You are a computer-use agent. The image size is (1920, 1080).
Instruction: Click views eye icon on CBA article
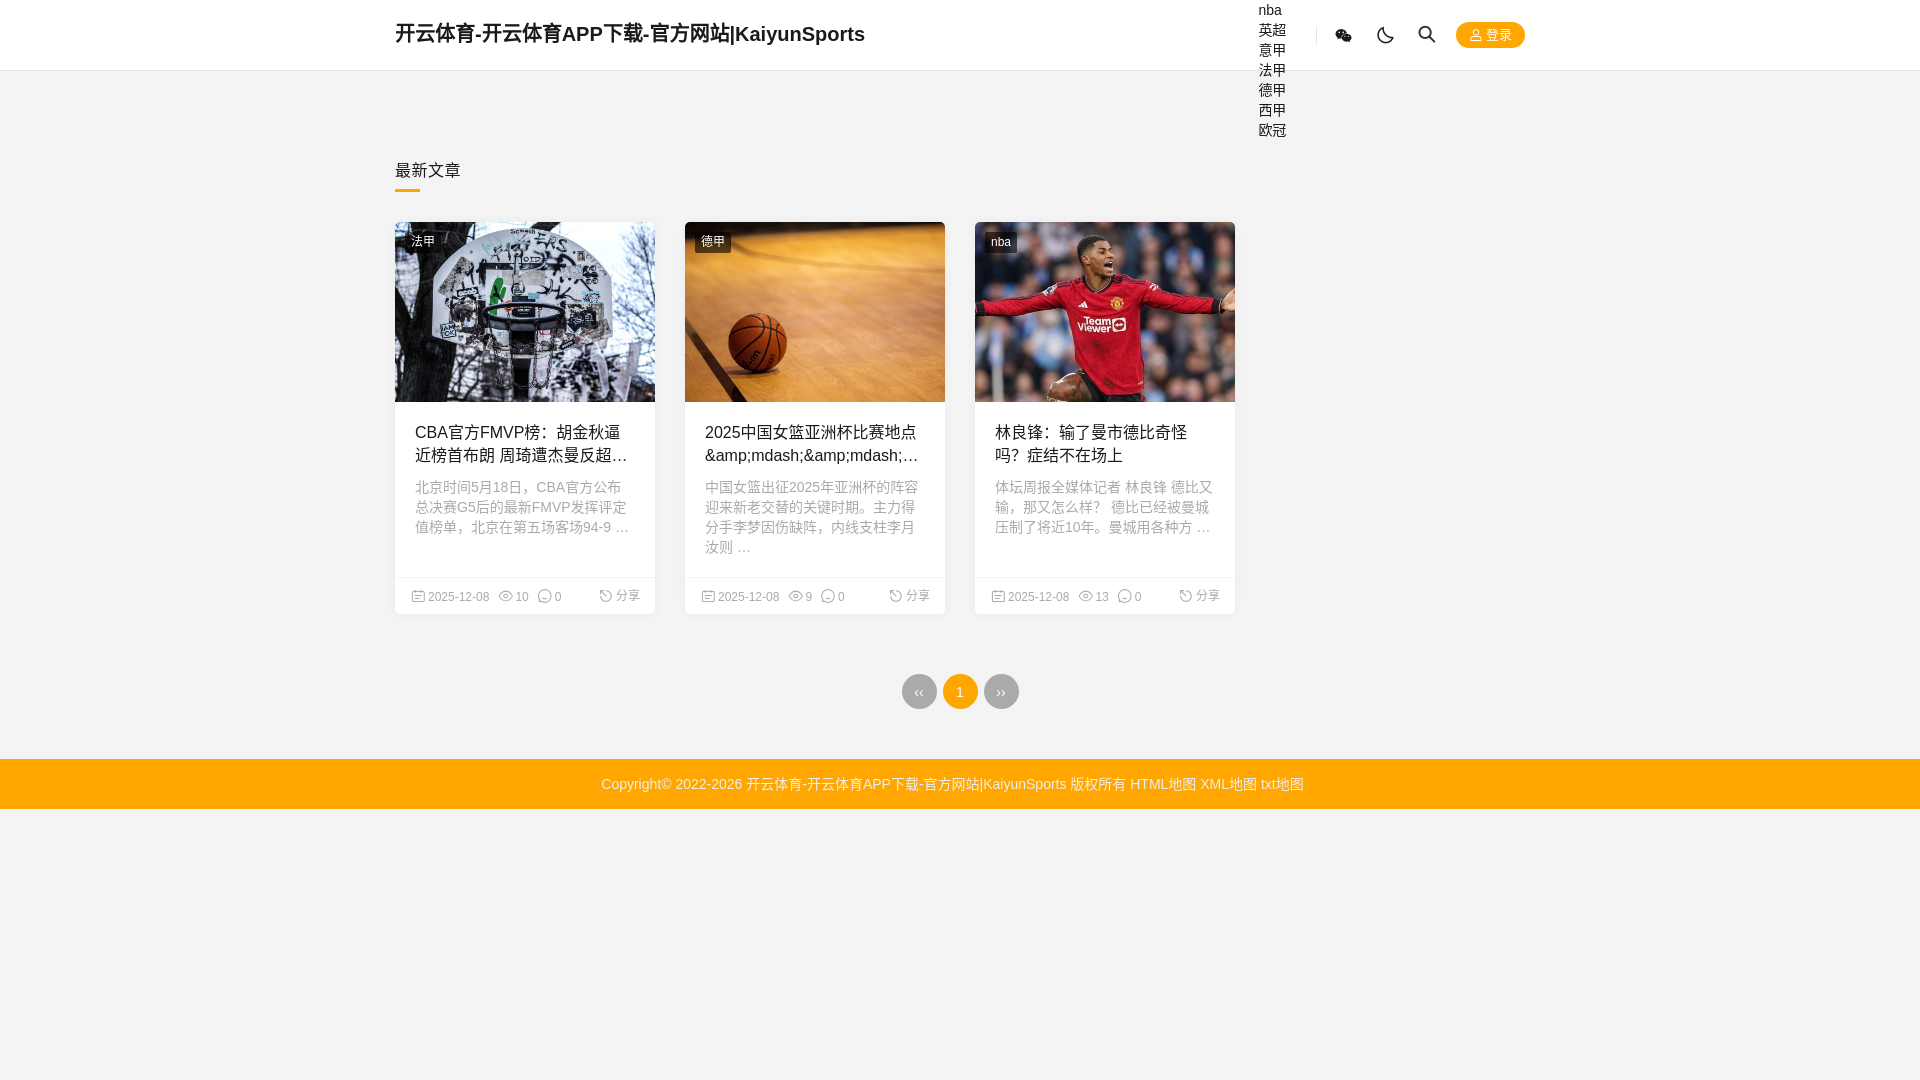[506, 596]
